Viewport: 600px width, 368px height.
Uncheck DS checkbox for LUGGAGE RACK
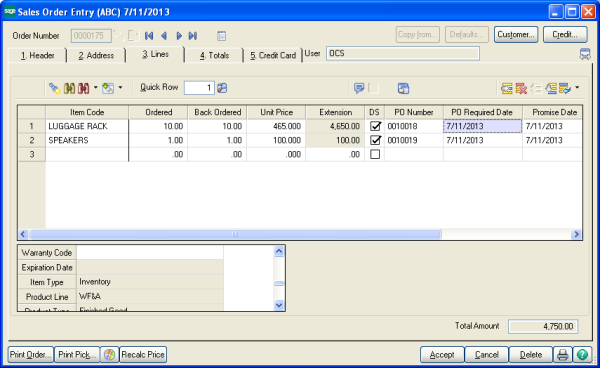375,126
